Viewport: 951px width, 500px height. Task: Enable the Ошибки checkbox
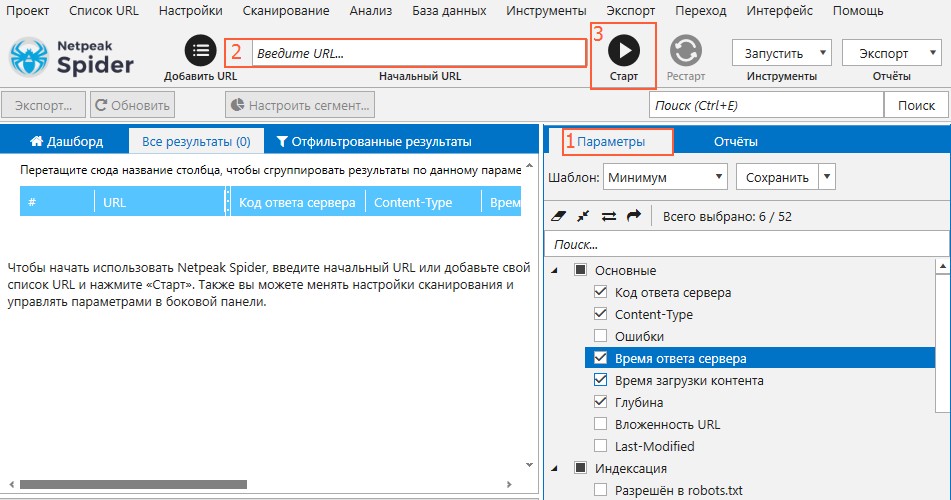tap(601, 337)
